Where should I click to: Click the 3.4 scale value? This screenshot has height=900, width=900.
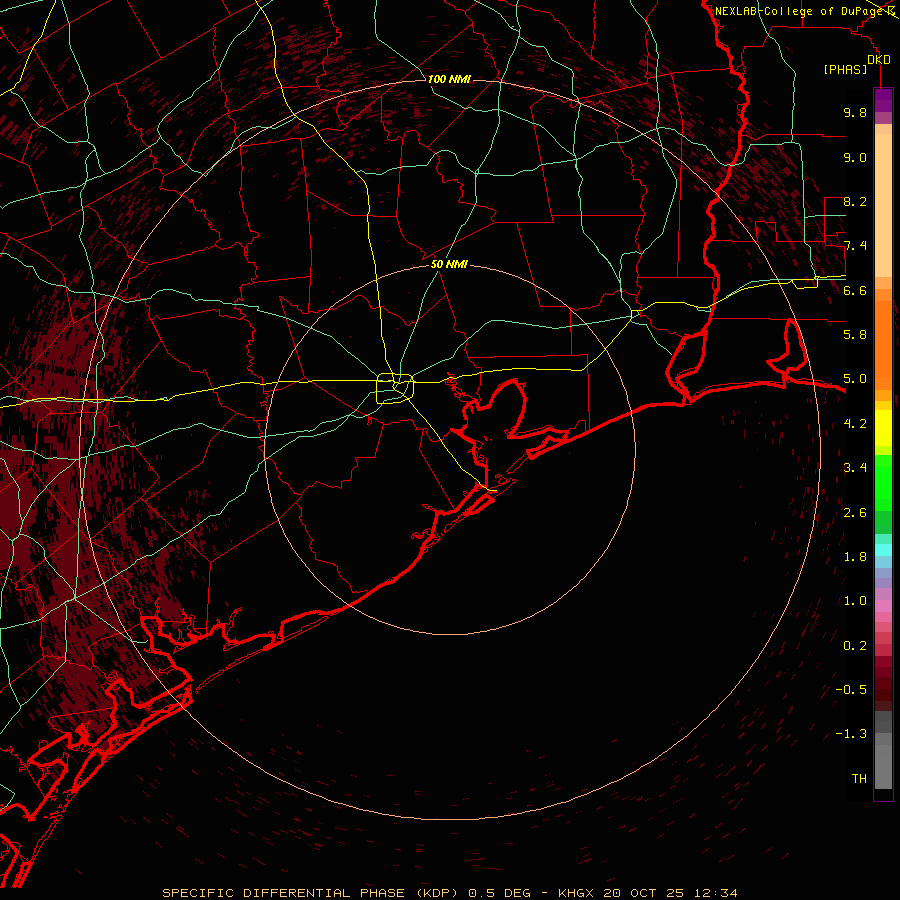pyautogui.click(x=855, y=468)
